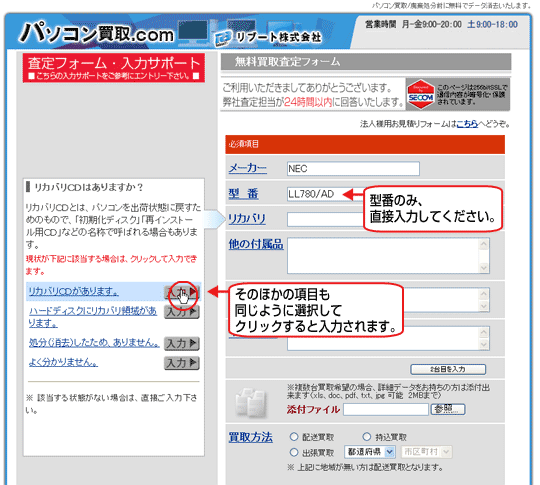Click the 必須項目 section header
The height and width of the screenshot is (485, 540).
[x=365, y=144]
